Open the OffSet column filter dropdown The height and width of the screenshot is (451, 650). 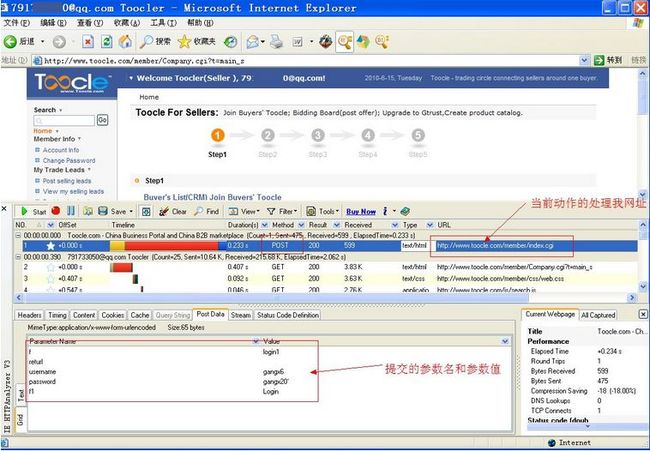[x=51, y=225]
